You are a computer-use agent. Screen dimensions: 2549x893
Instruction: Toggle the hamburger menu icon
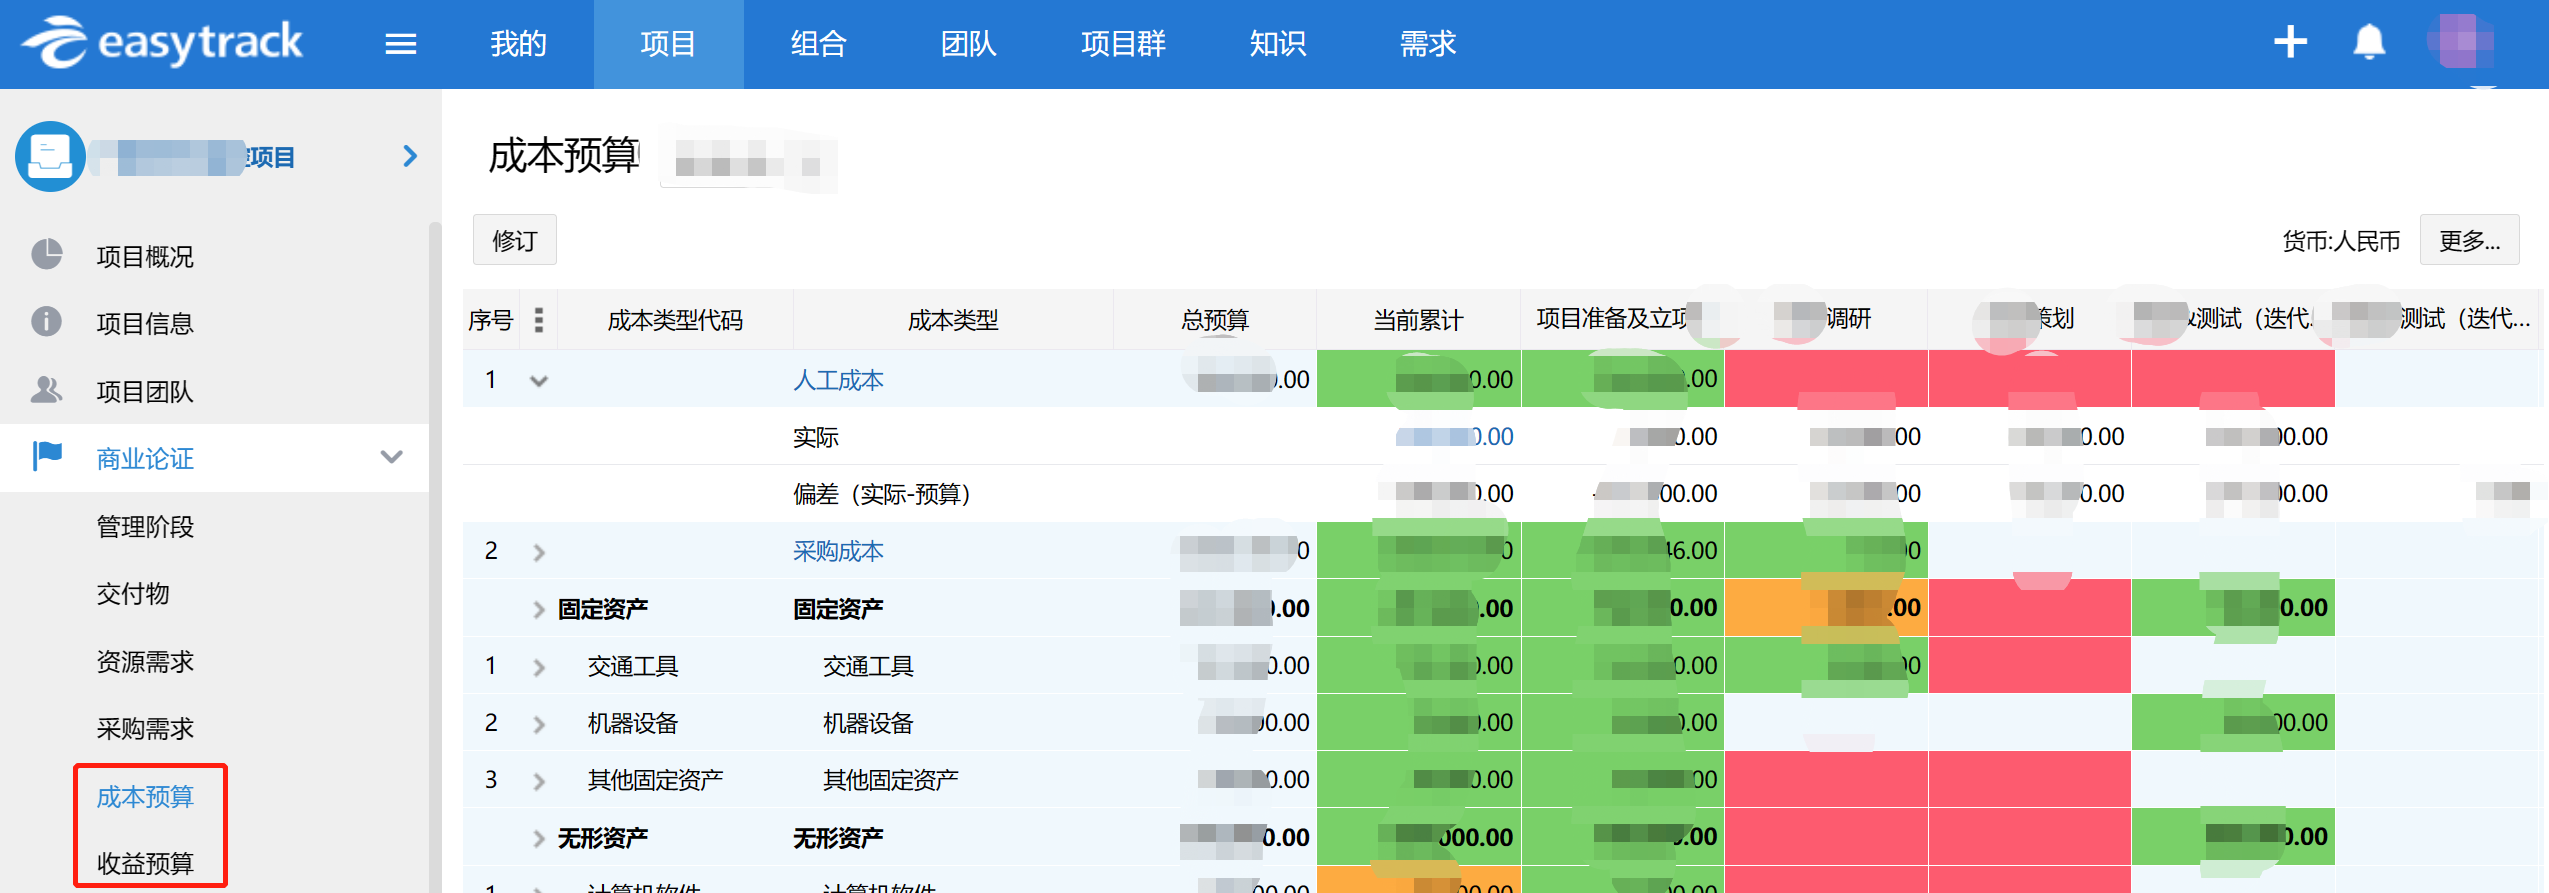(x=401, y=44)
